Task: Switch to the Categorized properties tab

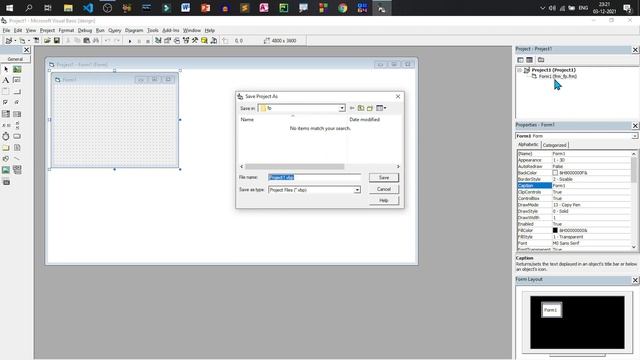Action: point(554,145)
